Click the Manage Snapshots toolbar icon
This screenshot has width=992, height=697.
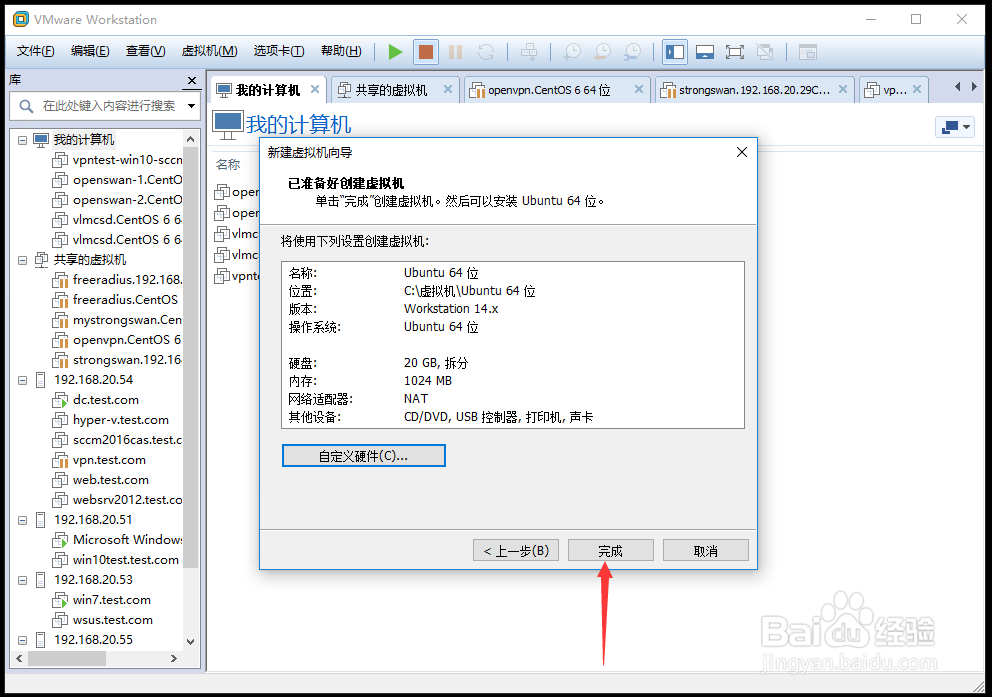pyautogui.click(x=633, y=52)
